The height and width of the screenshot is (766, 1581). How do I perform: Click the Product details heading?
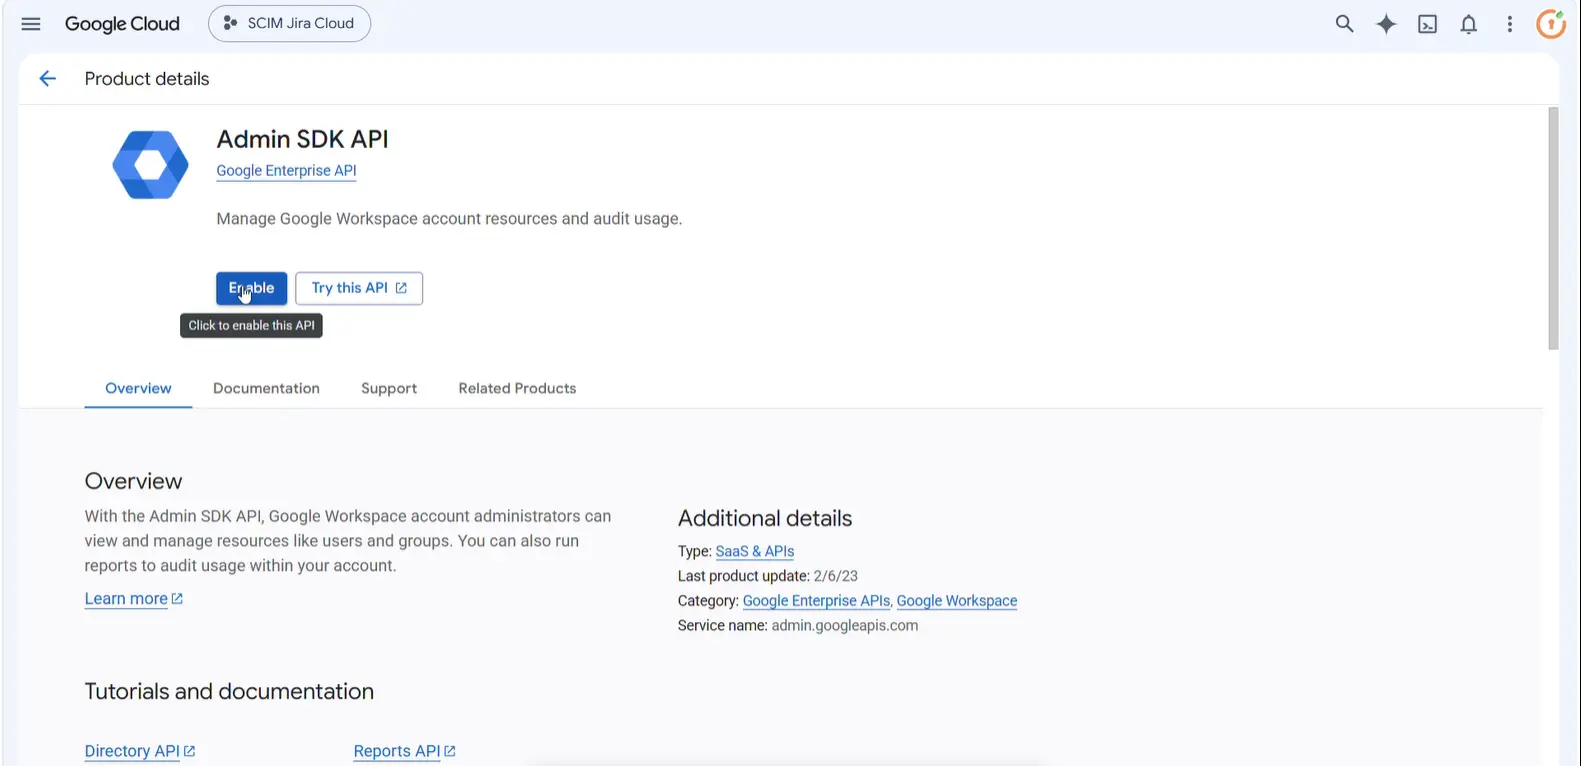(x=147, y=79)
